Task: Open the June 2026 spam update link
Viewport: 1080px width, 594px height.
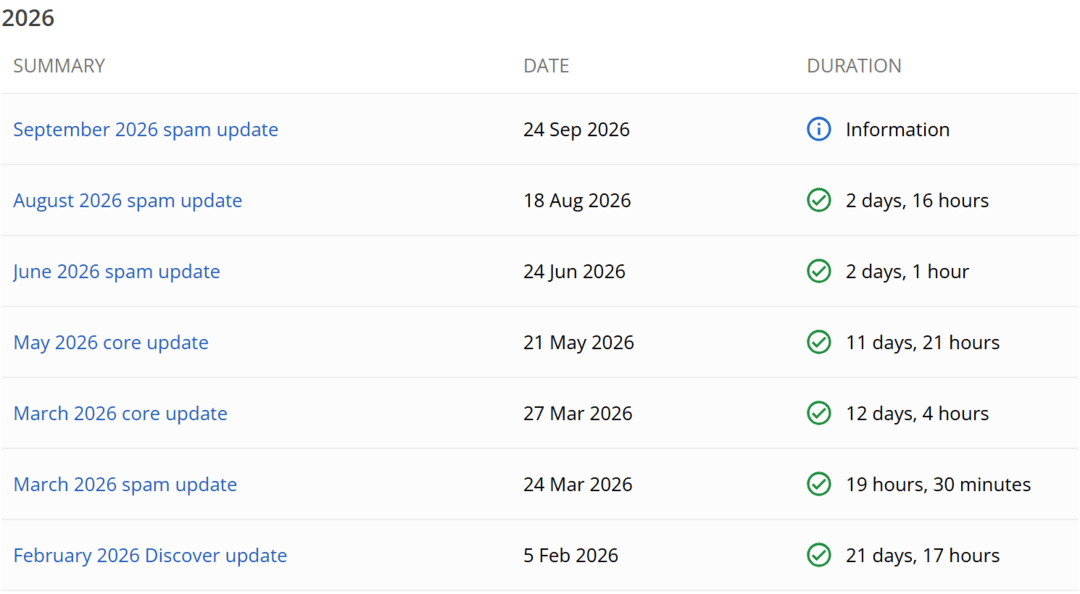Action: (116, 272)
